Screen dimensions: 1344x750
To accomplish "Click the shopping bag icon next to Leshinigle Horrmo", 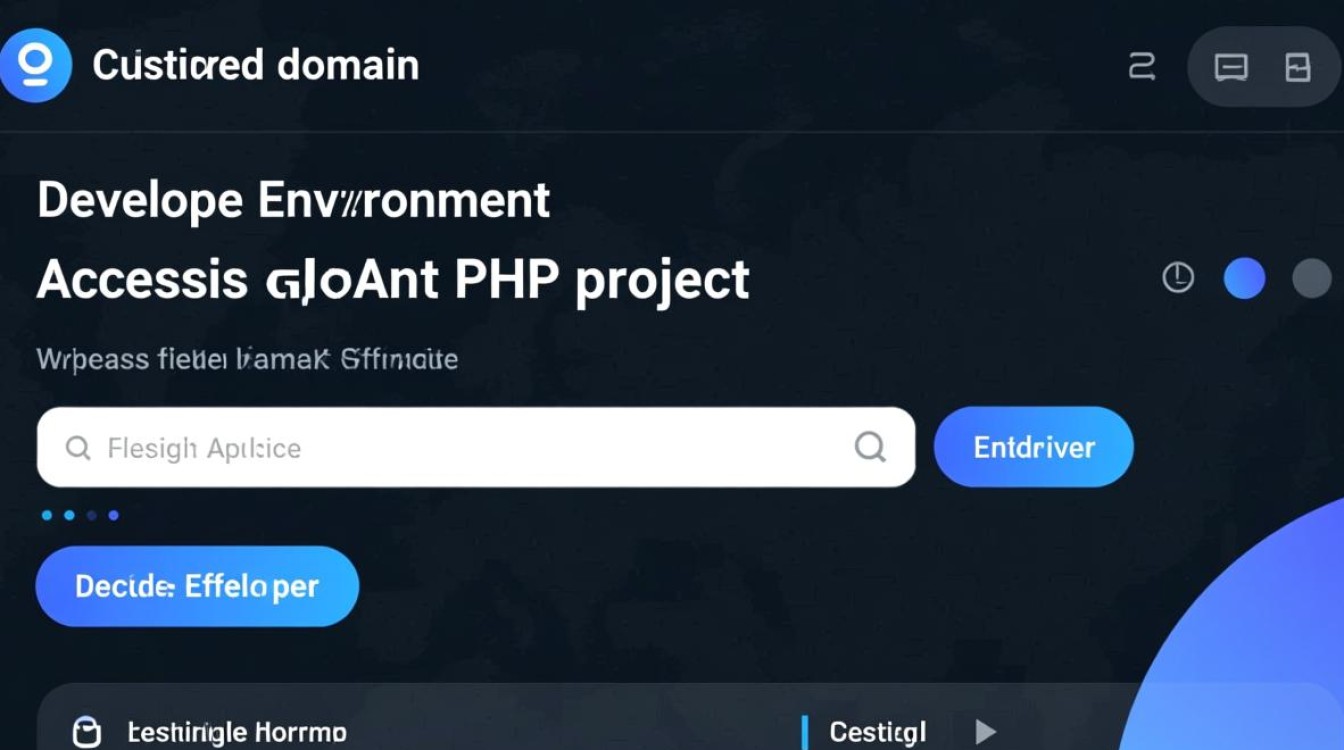I will 88,731.
